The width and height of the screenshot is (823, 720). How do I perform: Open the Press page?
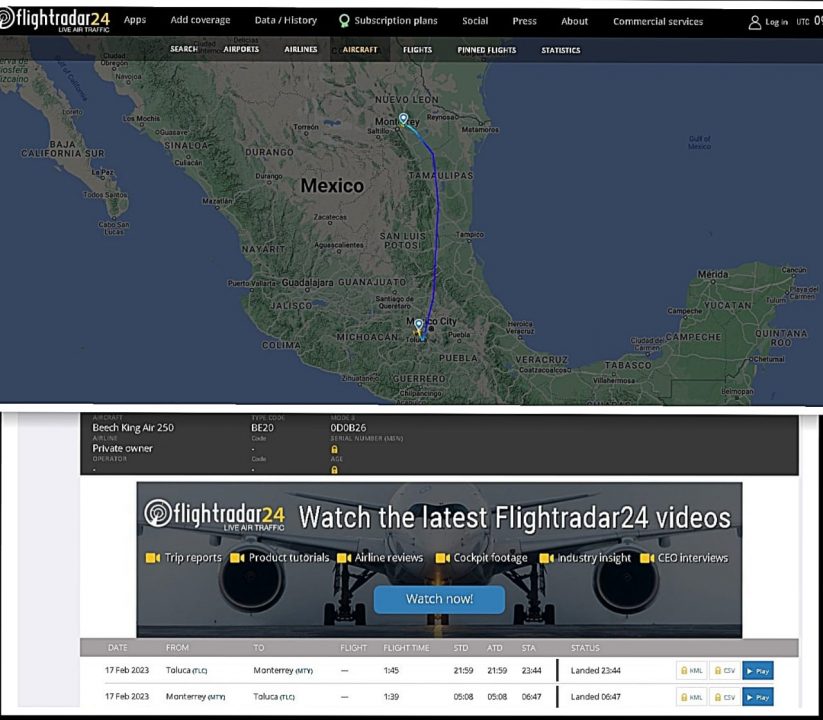click(x=524, y=21)
